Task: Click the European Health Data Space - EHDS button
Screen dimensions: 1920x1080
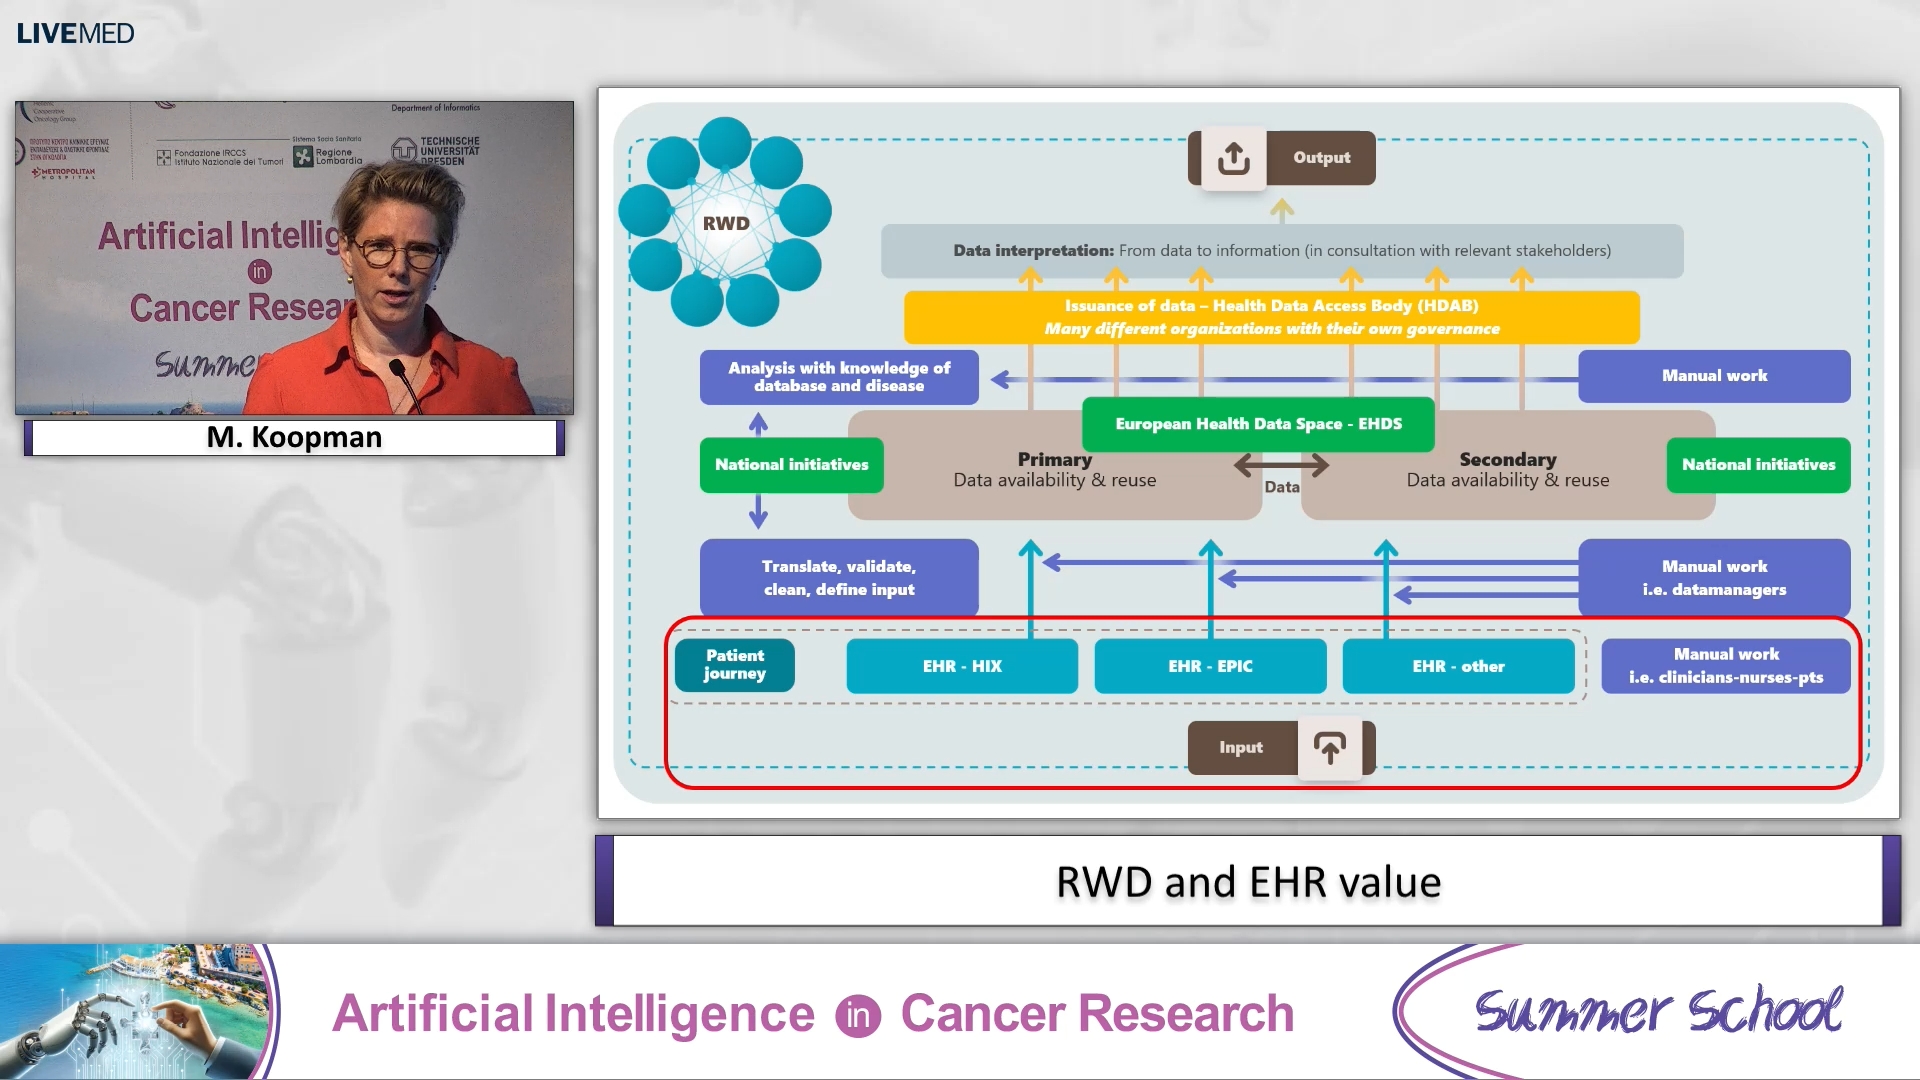Action: [1258, 424]
